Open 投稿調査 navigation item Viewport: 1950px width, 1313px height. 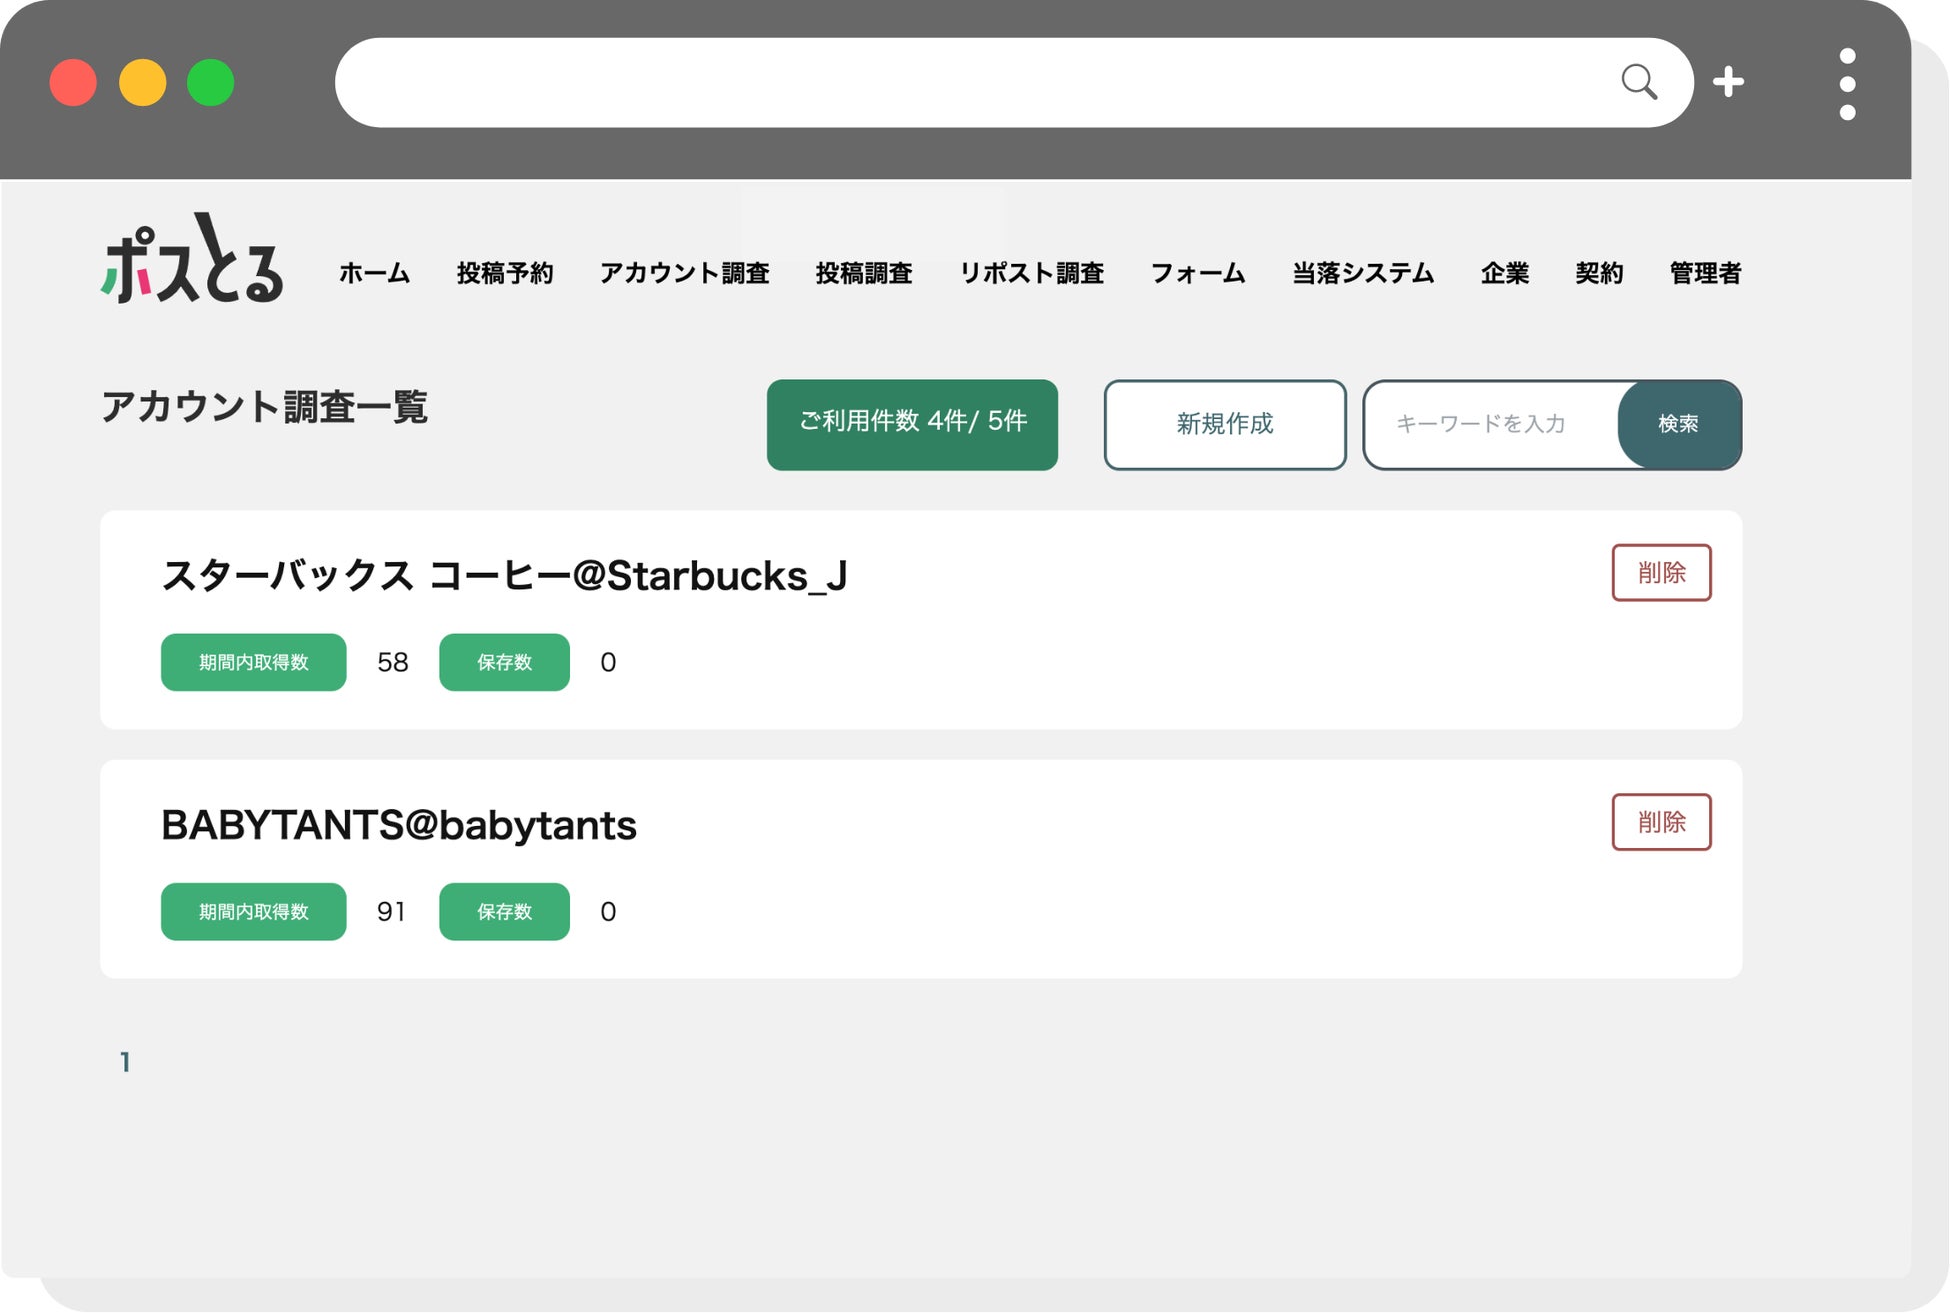coord(864,273)
